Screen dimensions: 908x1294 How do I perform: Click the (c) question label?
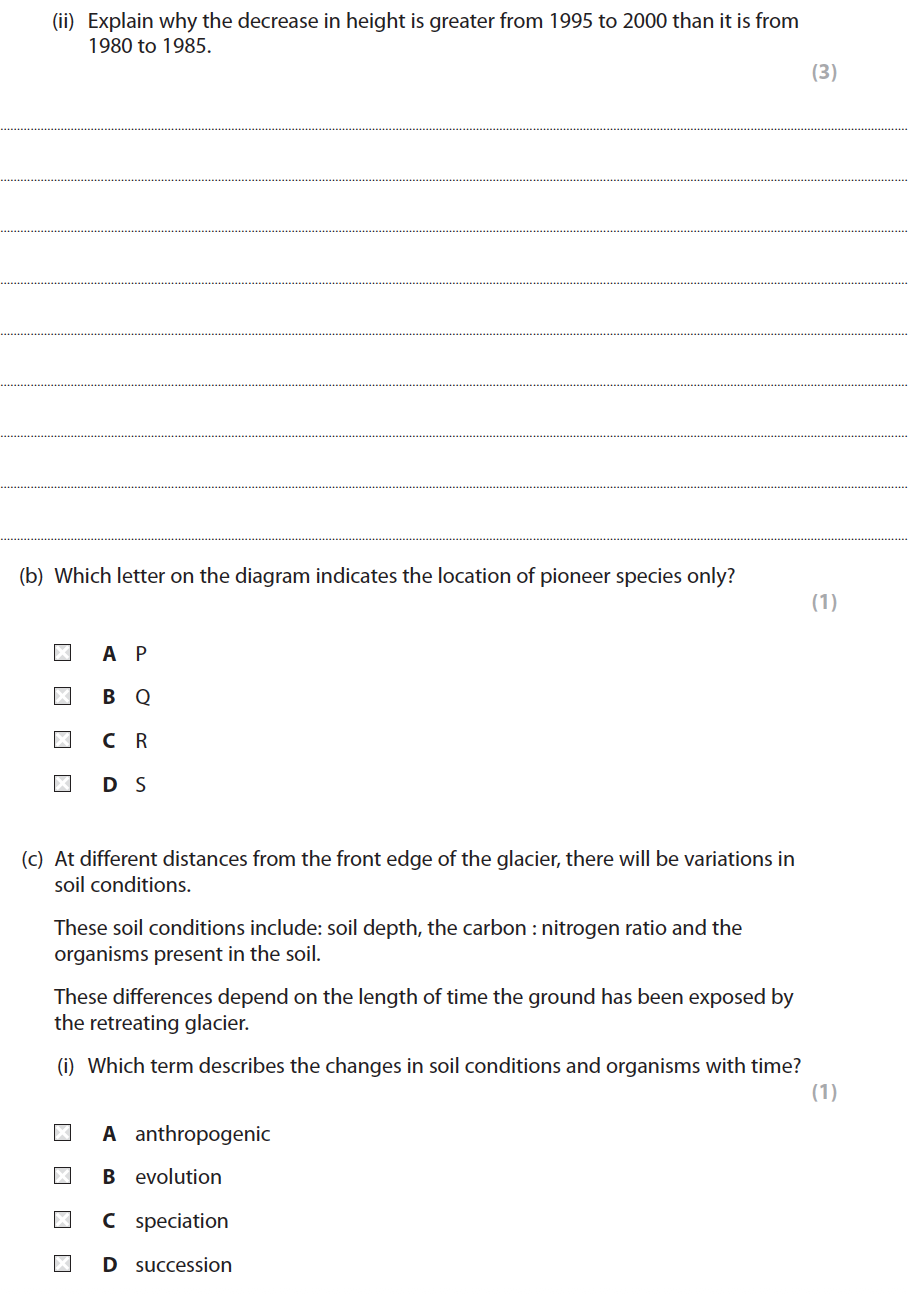tap(33, 859)
